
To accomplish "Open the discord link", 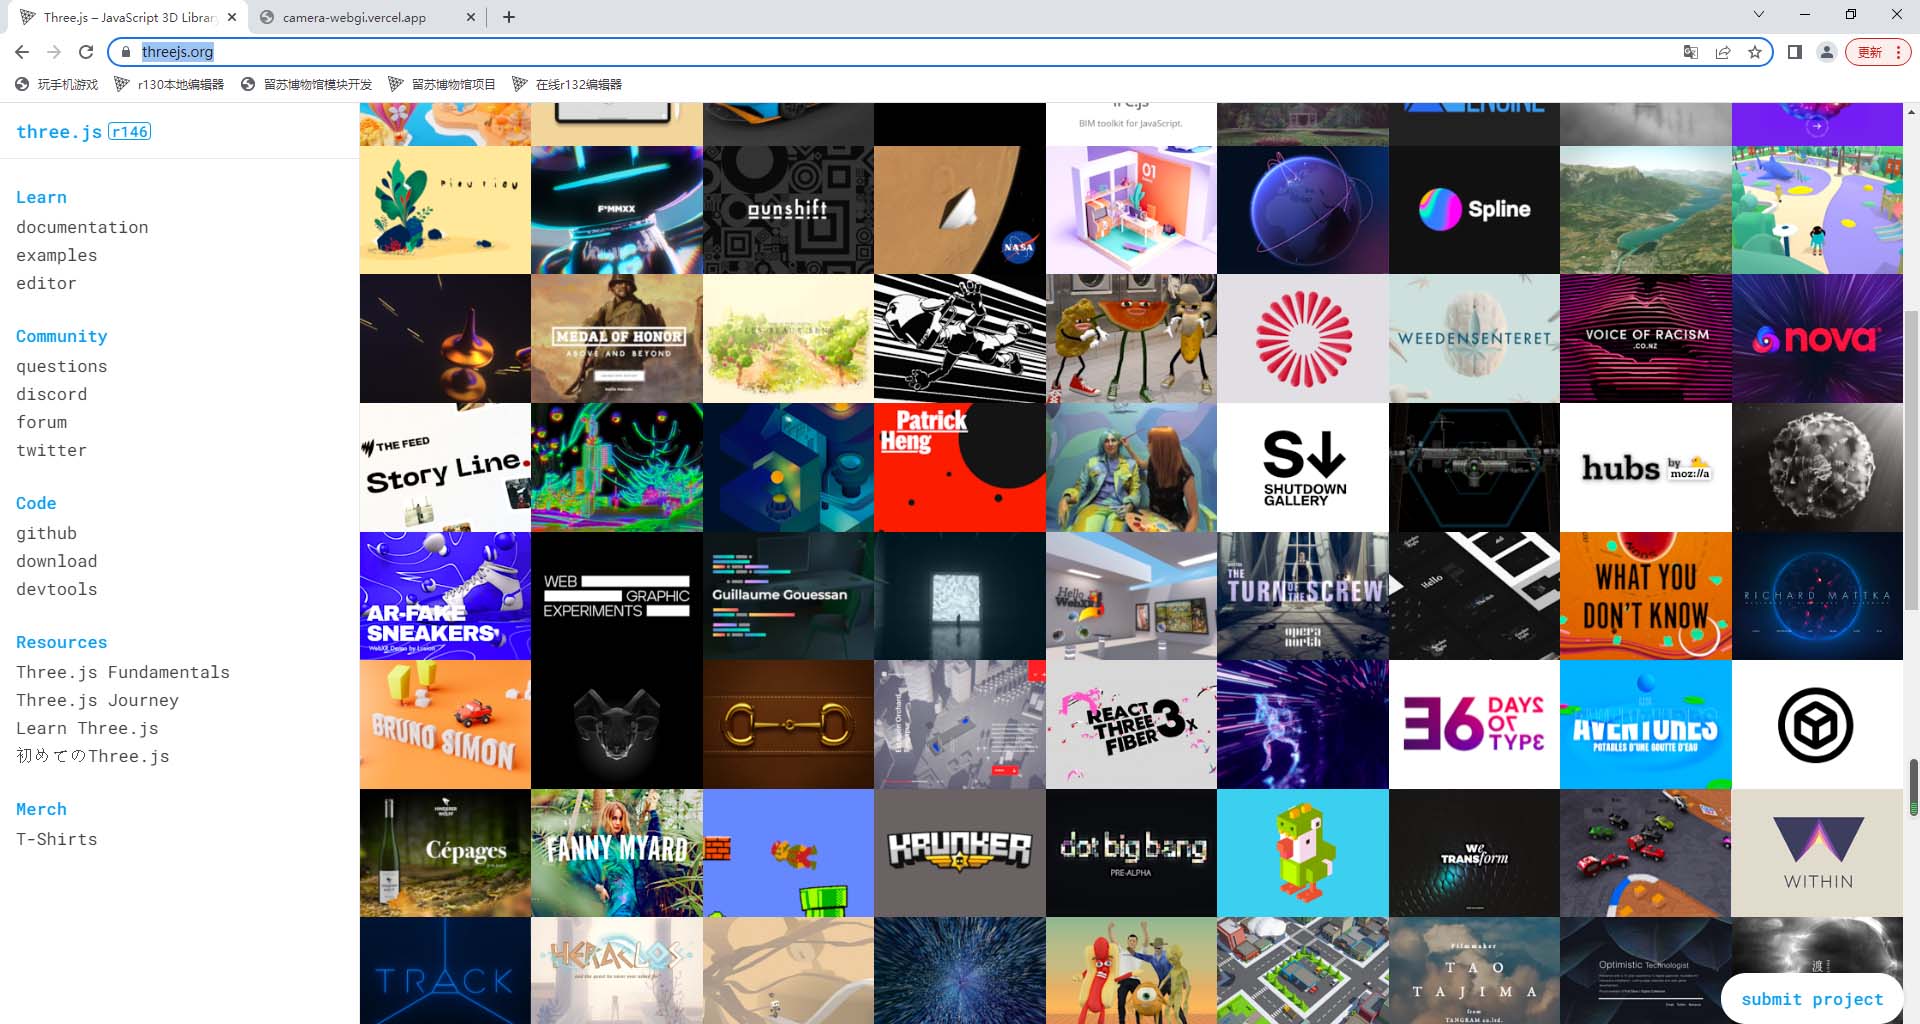I will click(51, 394).
